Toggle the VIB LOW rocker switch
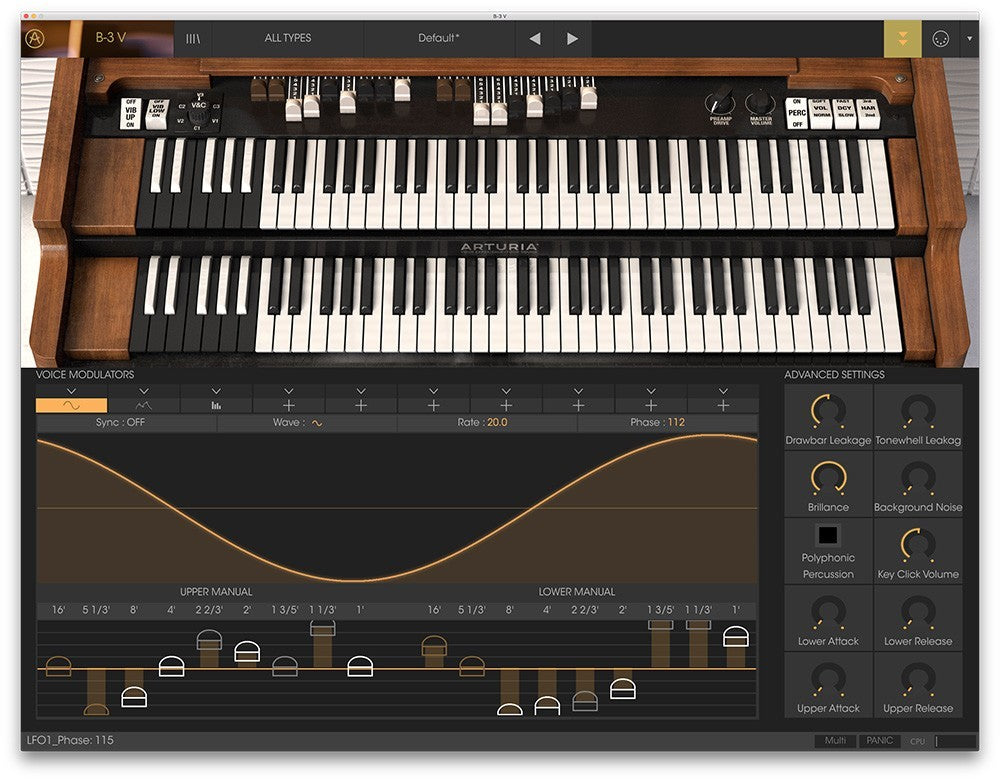This screenshot has width=1000, height=781. click(x=156, y=114)
